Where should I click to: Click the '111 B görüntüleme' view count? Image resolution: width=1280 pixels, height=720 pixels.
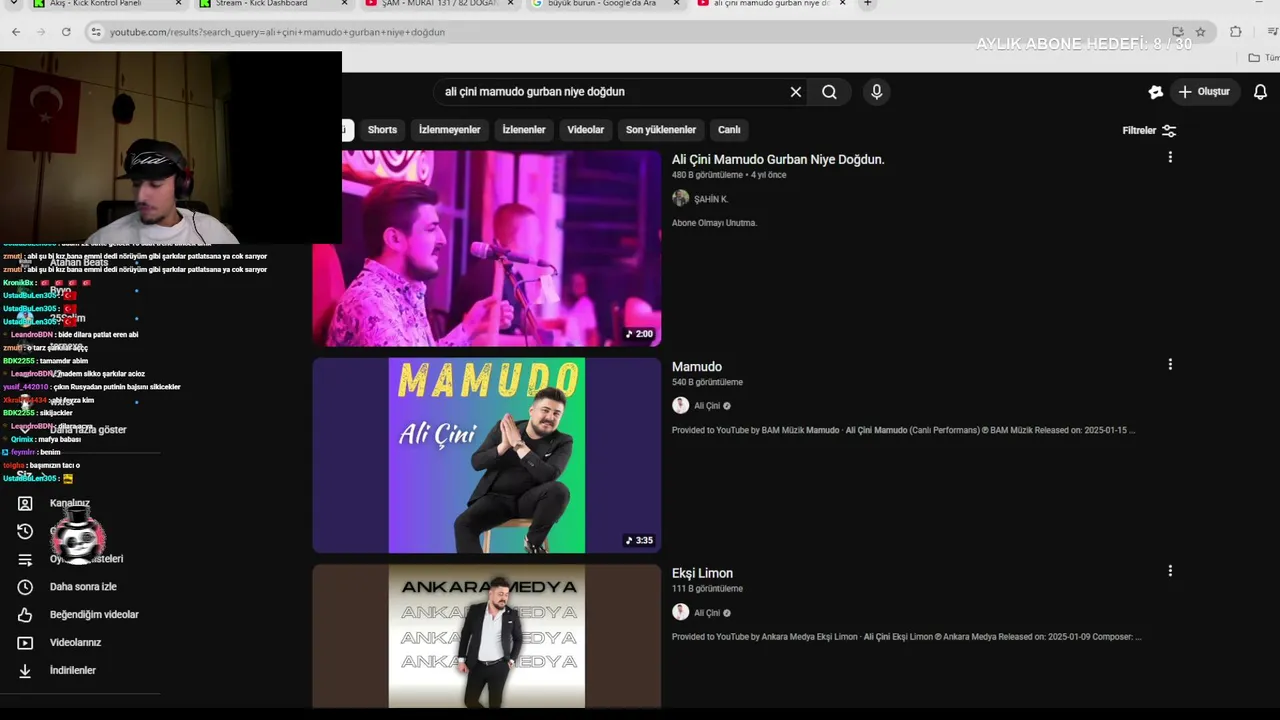707,589
